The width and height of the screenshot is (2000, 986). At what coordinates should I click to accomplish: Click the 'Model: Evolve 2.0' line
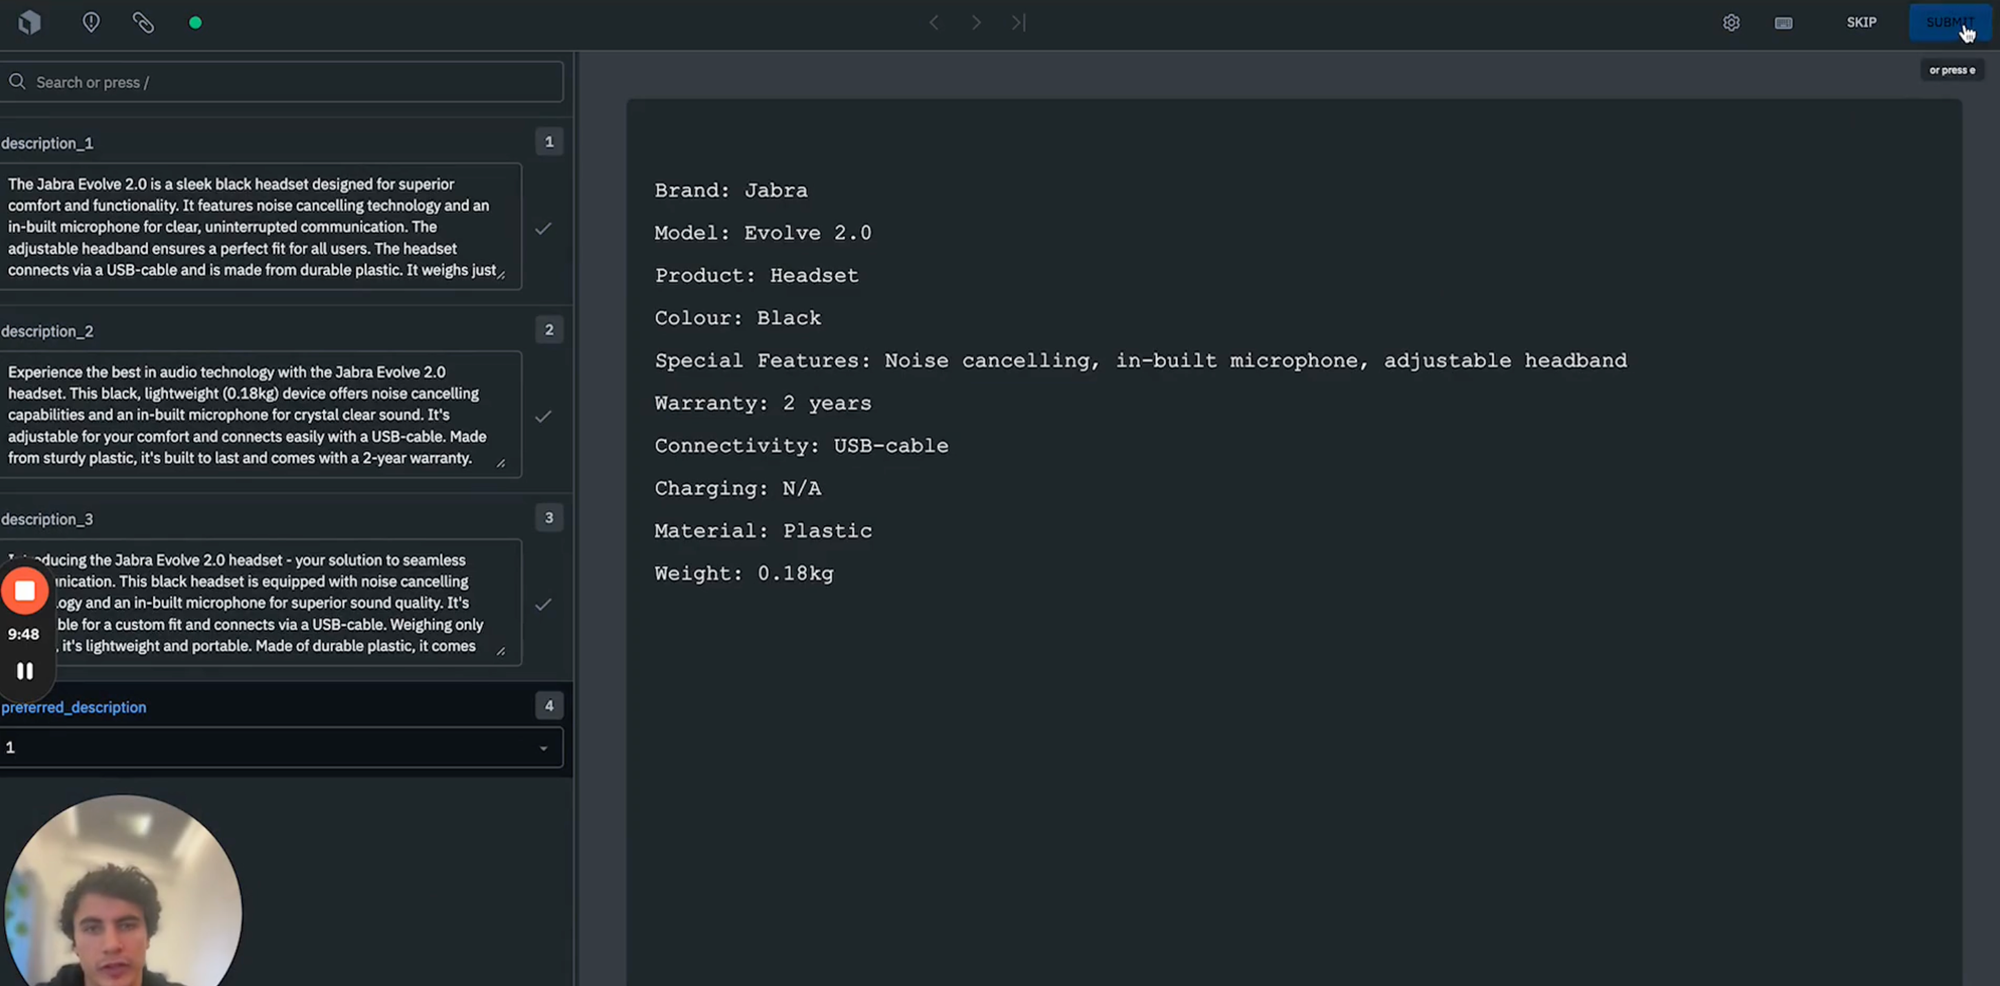[x=763, y=233]
